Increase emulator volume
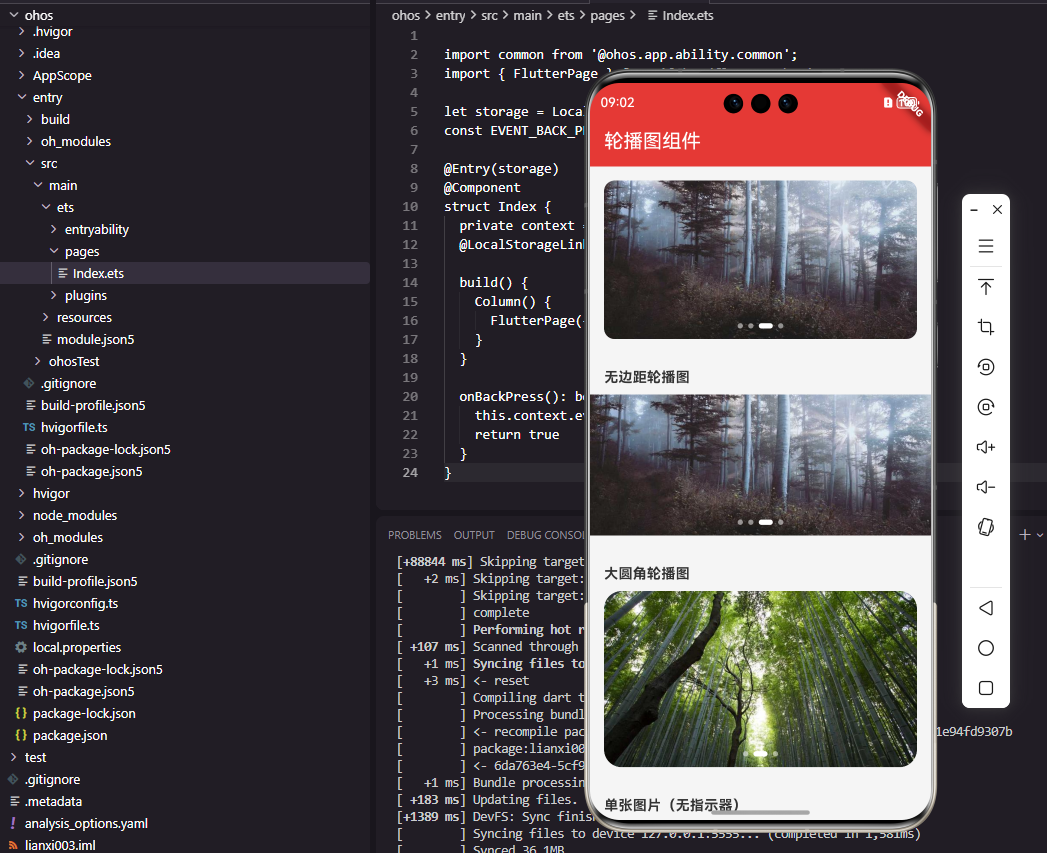The height and width of the screenshot is (853, 1047). [986, 447]
